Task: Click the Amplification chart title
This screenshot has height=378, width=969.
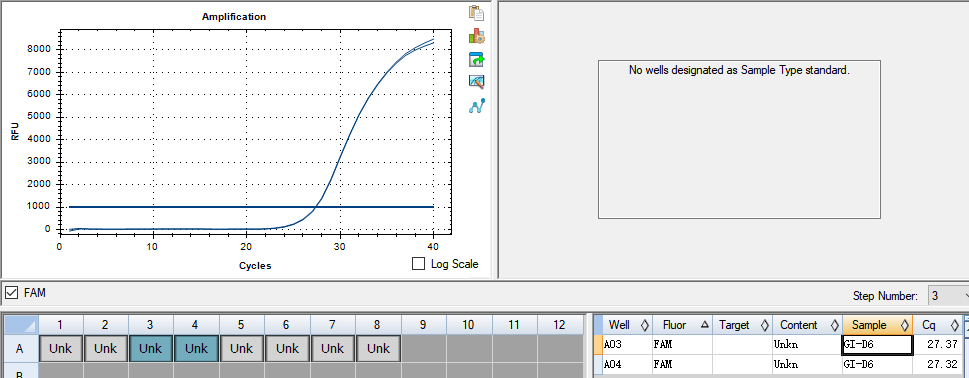Action: tap(234, 17)
